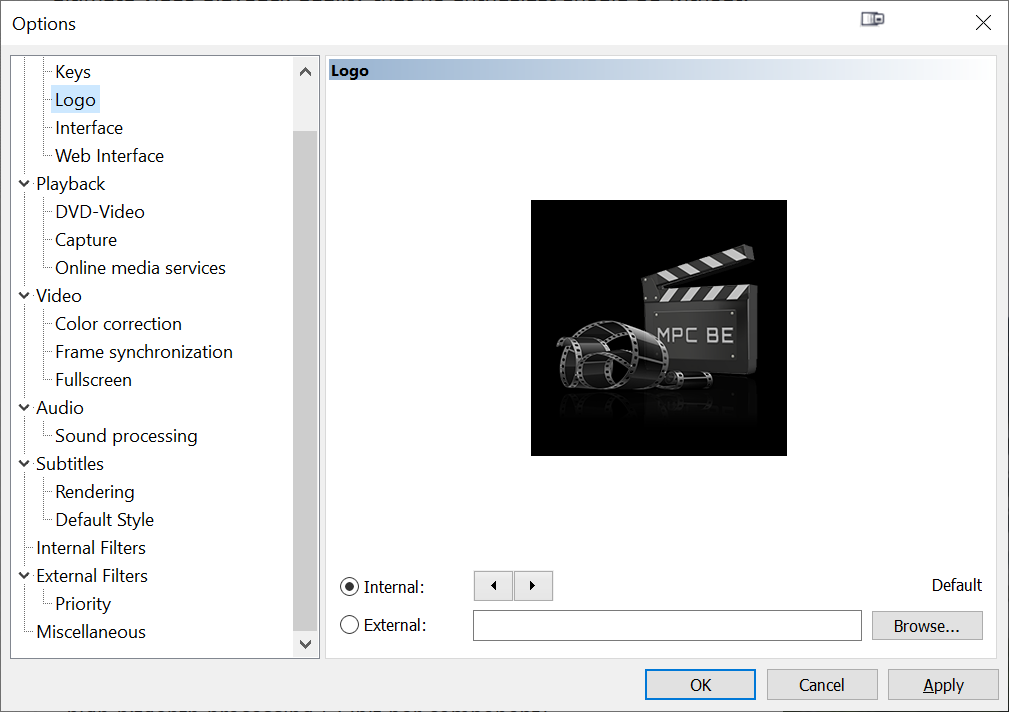Click the OK button
Image resolution: width=1009 pixels, height=712 pixels.
point(700,684)
